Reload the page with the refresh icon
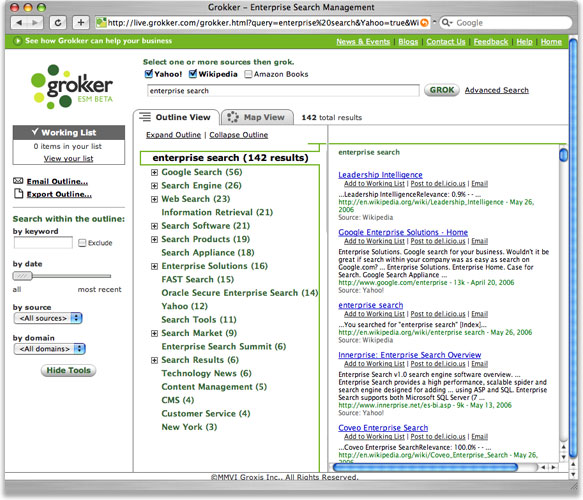 [x=58, y=23]
